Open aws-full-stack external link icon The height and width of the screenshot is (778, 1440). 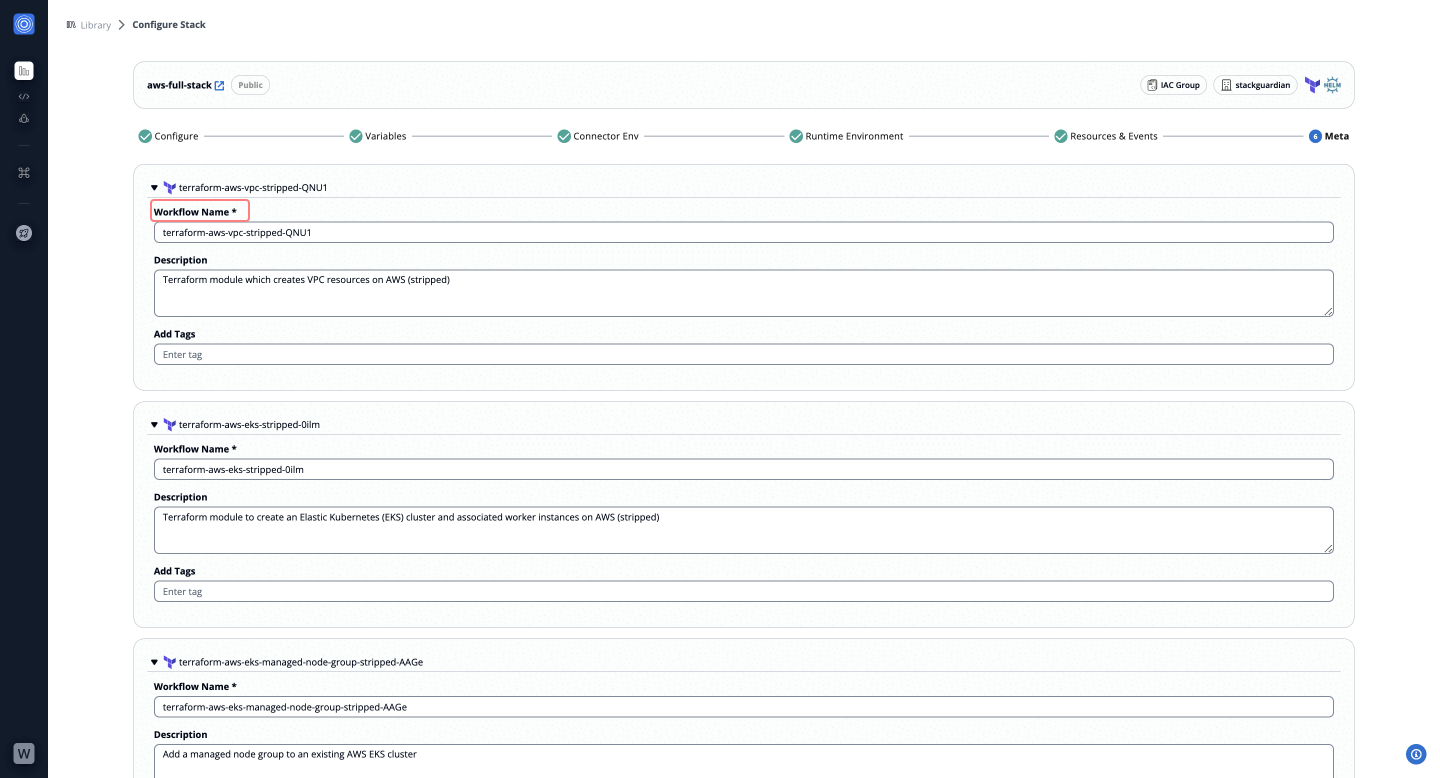pos(220,86)
